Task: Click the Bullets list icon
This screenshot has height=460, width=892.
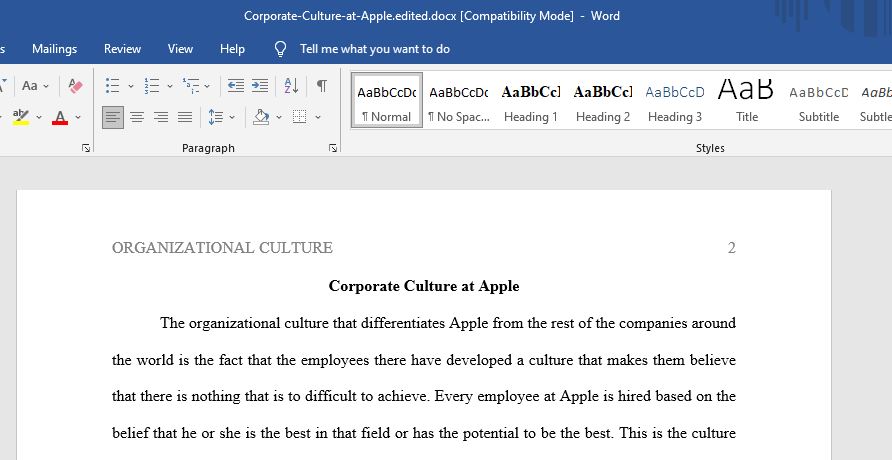Action: point(113,86)
